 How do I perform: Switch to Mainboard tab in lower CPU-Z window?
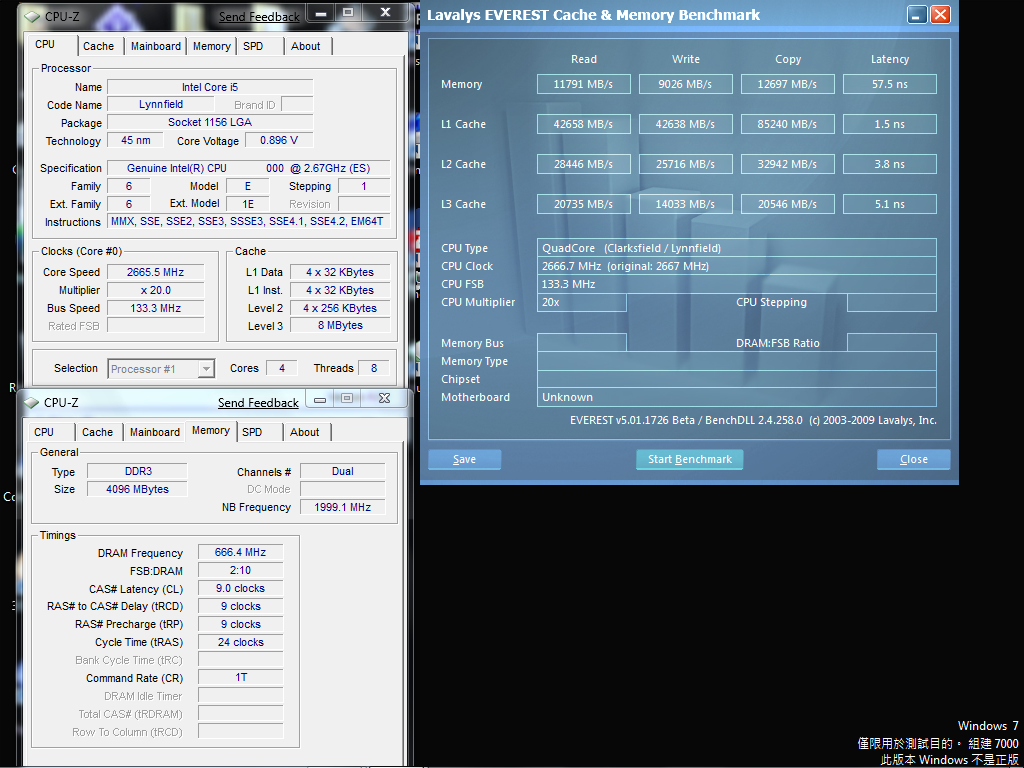155,432
